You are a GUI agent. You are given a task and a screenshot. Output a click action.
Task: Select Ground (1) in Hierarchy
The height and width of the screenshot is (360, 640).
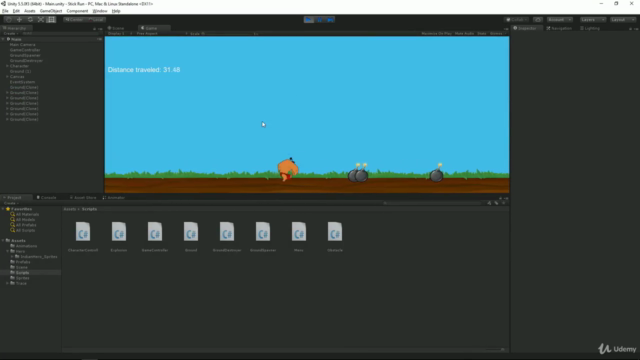click(20, 71)
